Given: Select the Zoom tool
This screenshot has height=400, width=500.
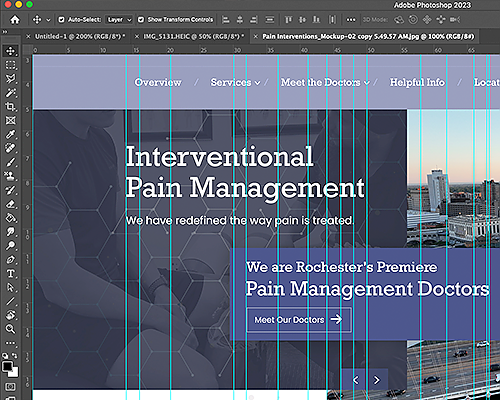Looking at the screenshot, I should [x=11, y=329].
